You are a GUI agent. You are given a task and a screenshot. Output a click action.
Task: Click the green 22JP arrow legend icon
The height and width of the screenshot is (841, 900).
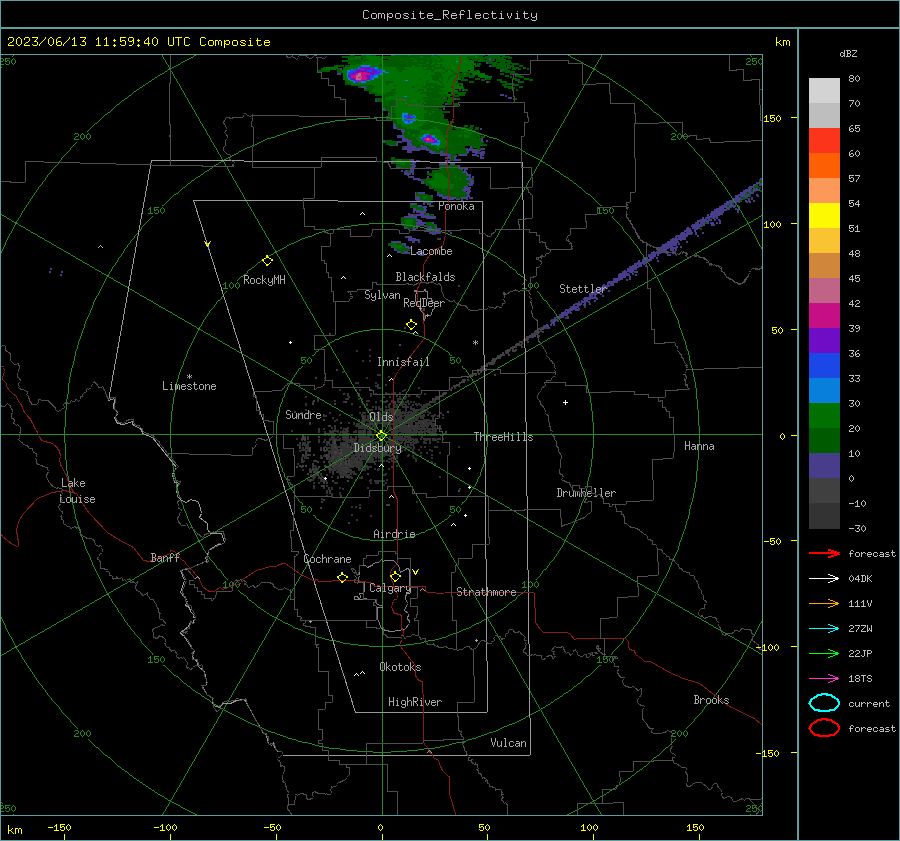(824, 653)
